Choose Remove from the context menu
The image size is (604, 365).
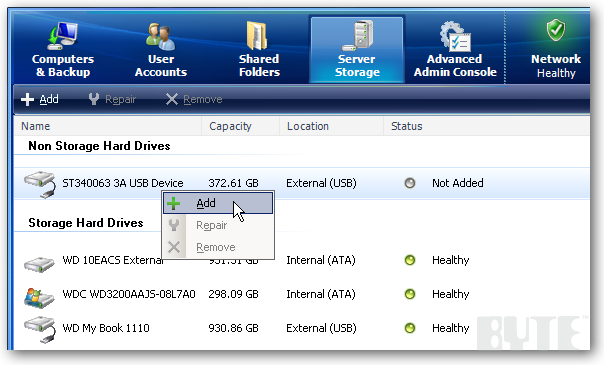[218, 247]
